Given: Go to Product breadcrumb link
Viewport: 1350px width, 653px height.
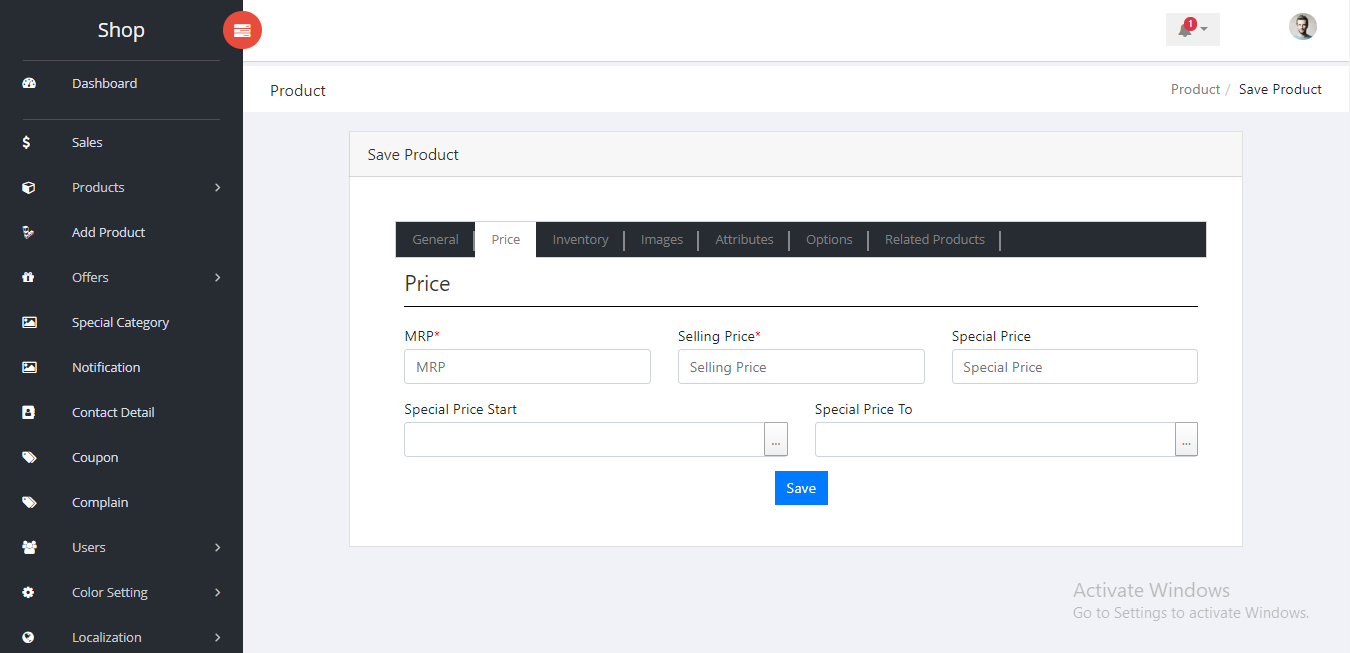Looking at the screenshot, I should point(1195,89).
